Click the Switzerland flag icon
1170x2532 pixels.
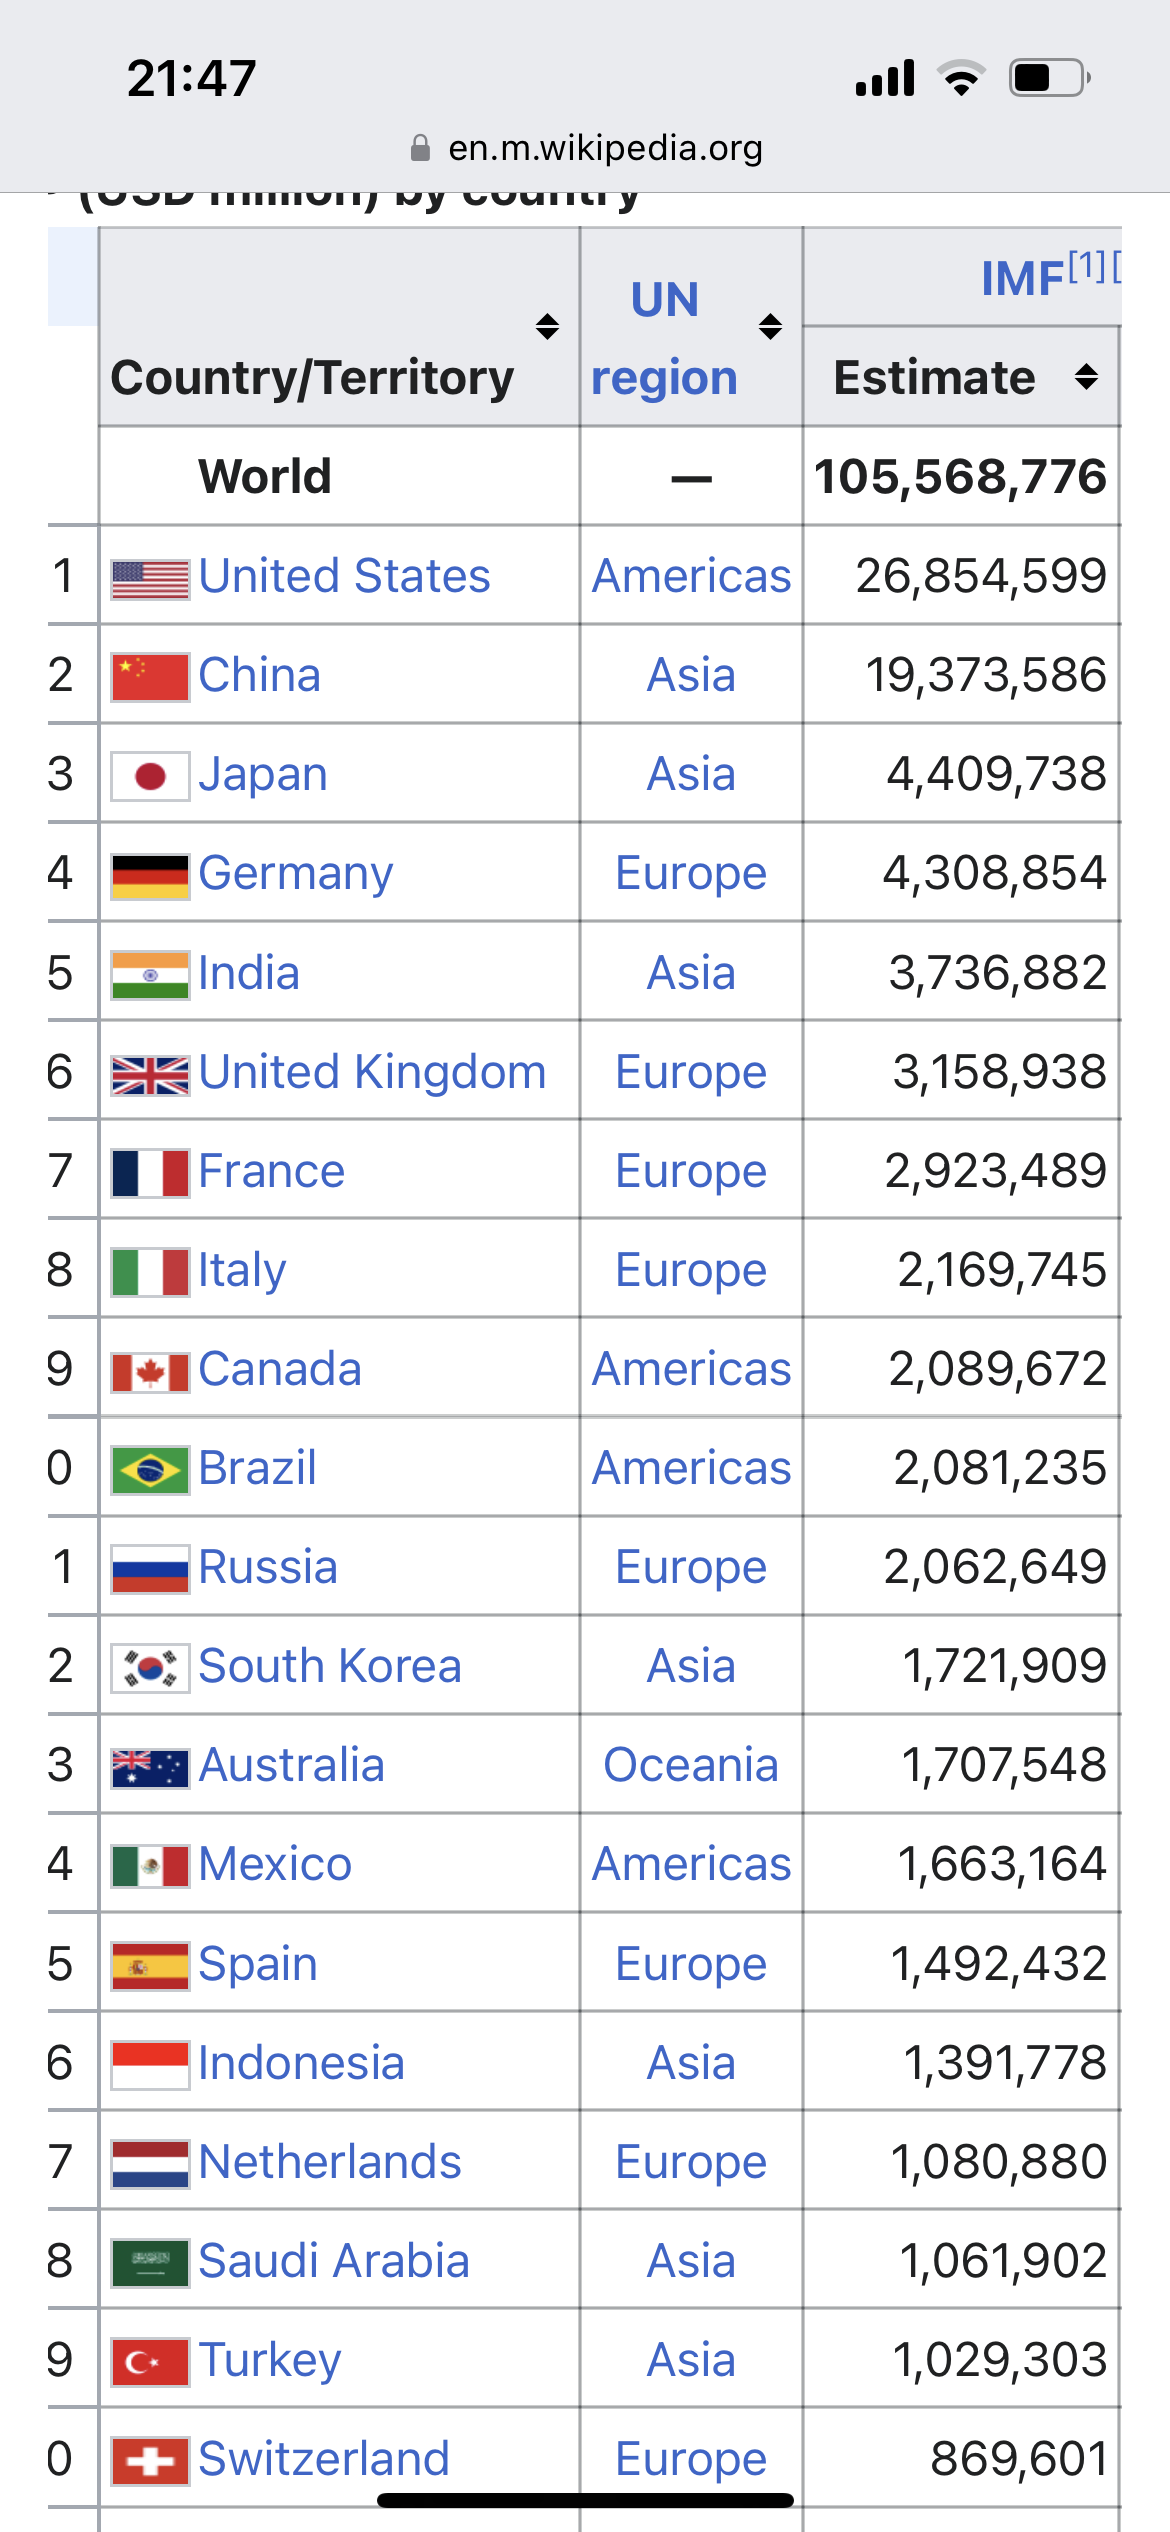coord(150,2461)
